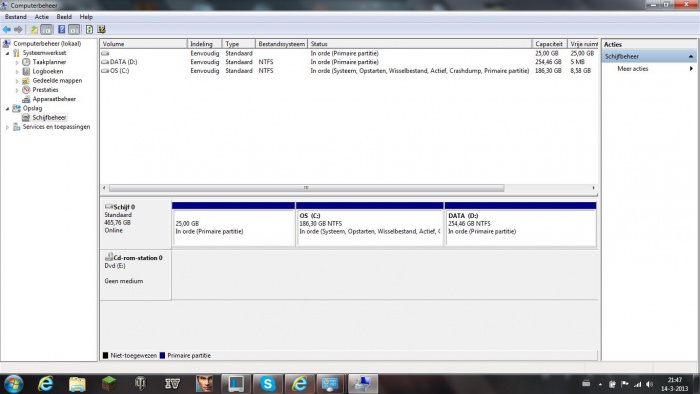Viewport: 700px width, 394px height.
Task: Select the unnamed volume's drive icon in list
Action: [x=105, y=53]
